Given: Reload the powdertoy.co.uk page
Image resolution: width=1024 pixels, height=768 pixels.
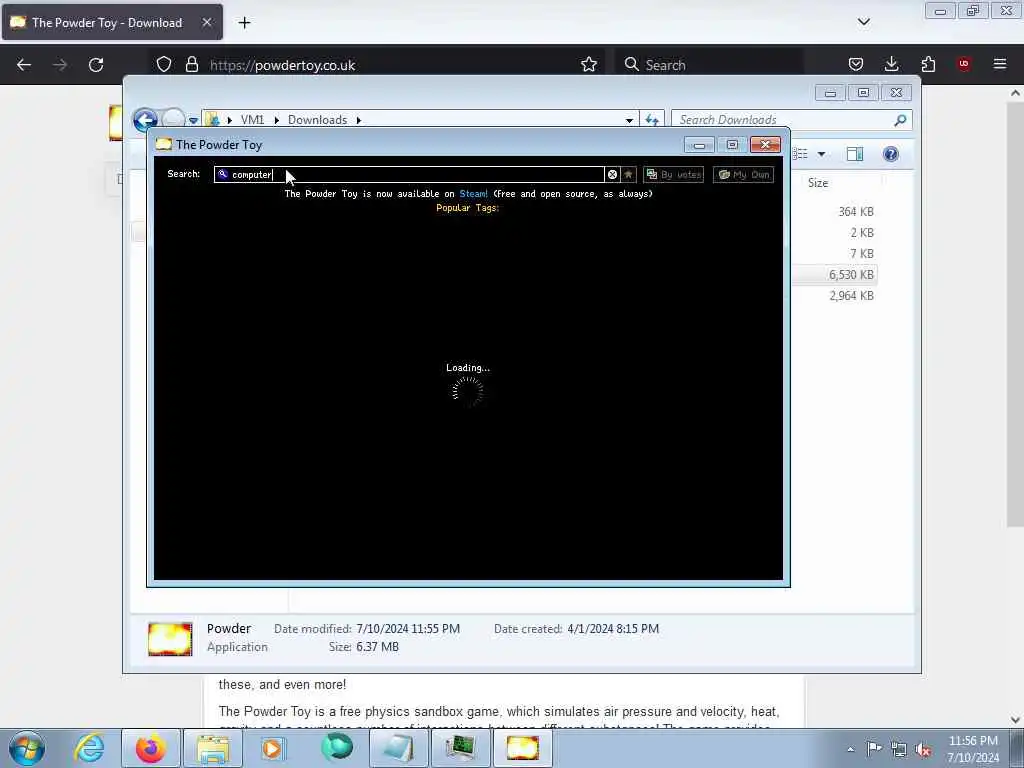Looking at the screenshot, I should (96, 65).
